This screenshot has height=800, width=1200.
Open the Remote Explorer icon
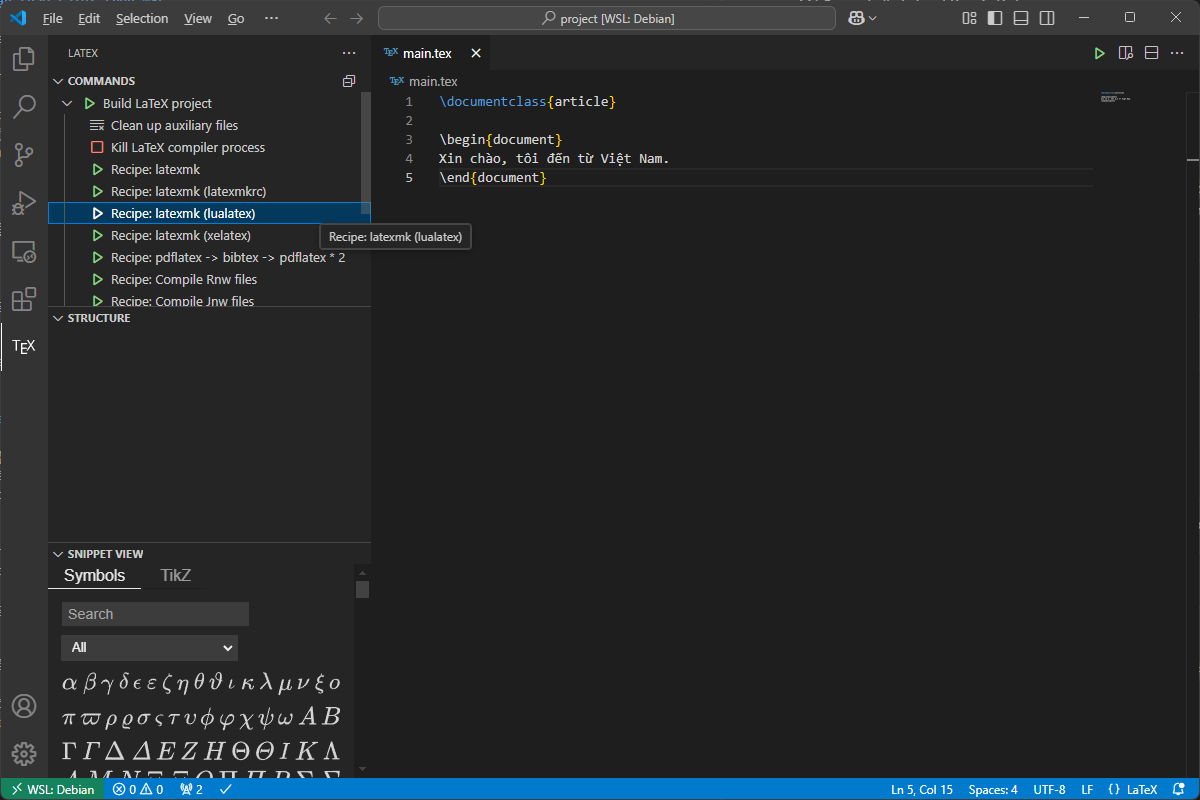[x=23, y=251]
